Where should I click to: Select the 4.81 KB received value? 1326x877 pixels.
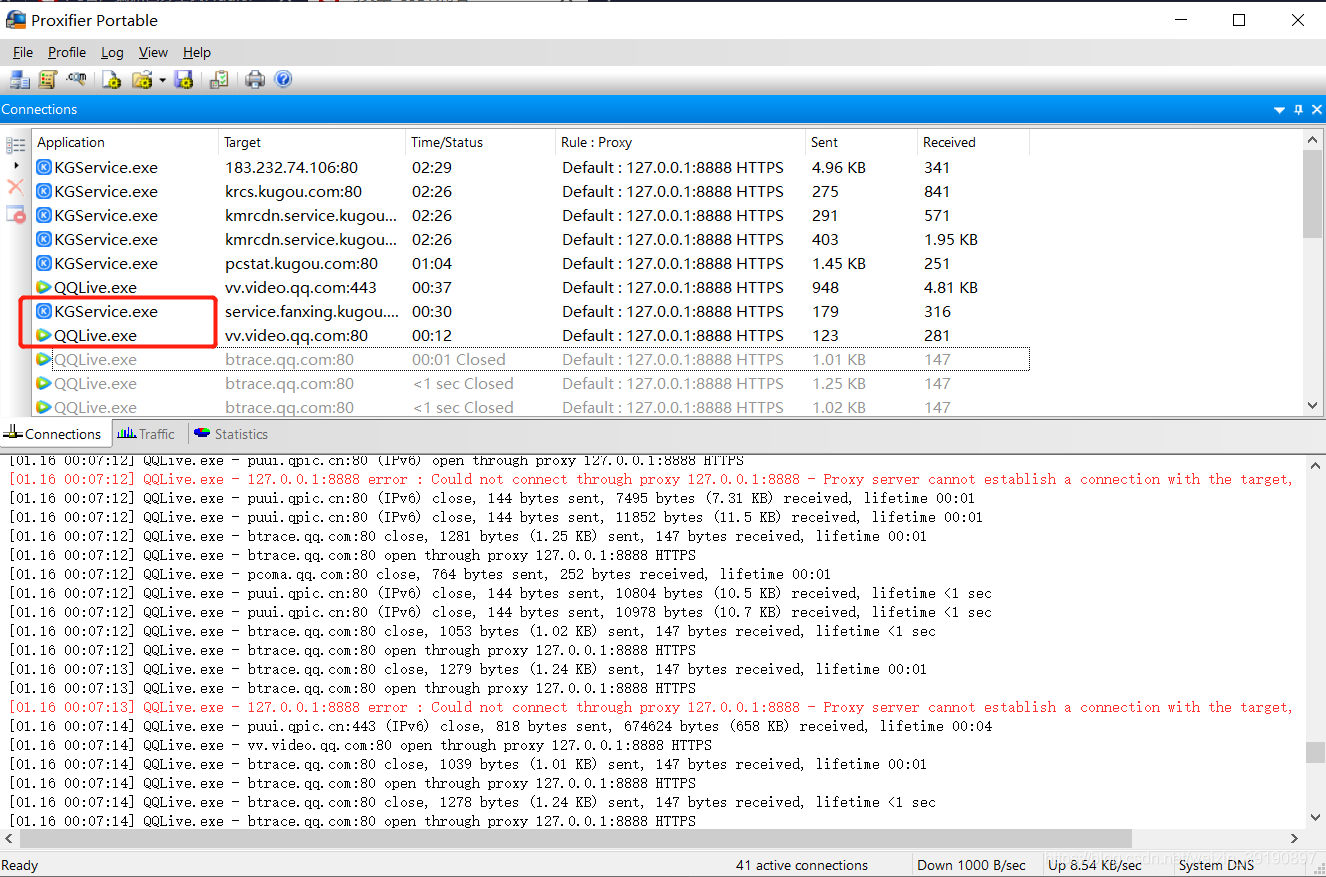pyautogui.click(x=950, y=287)
